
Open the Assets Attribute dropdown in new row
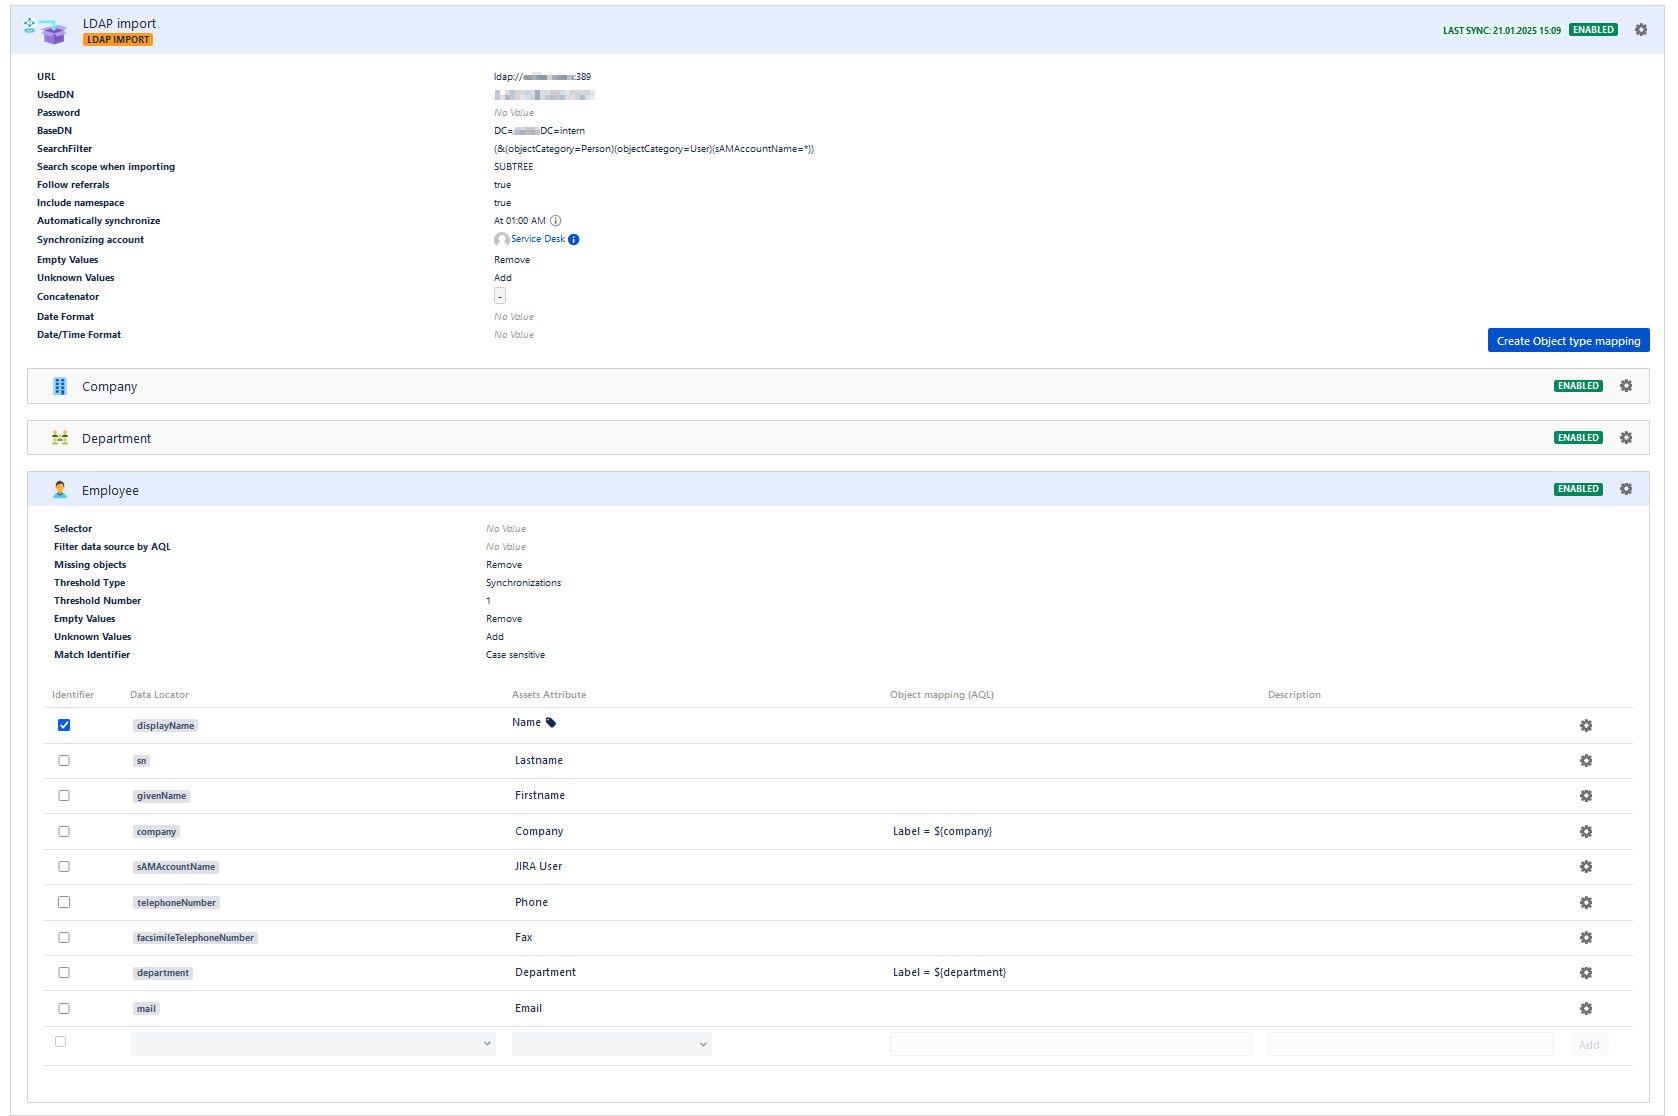612,1044
